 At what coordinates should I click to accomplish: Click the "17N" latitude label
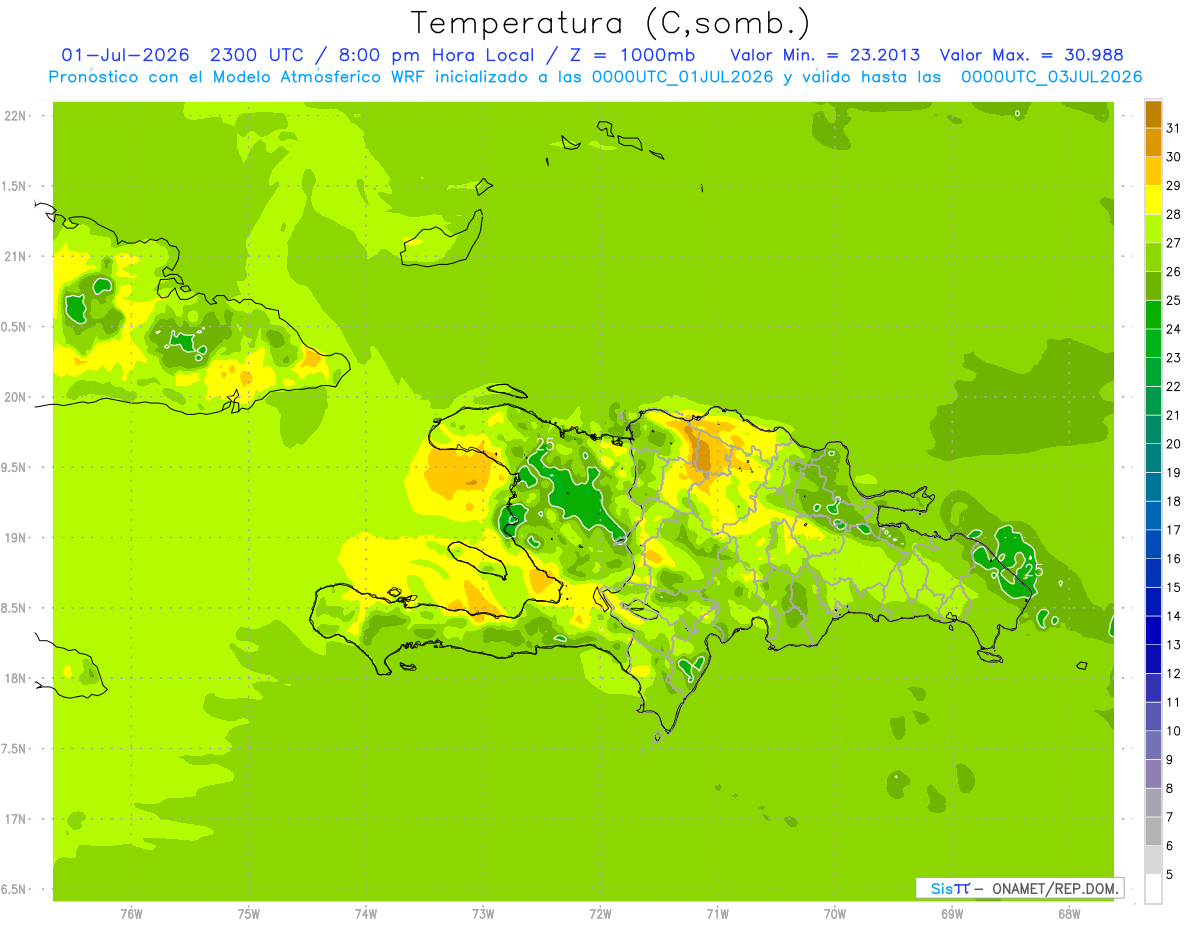tap(15, 819)
